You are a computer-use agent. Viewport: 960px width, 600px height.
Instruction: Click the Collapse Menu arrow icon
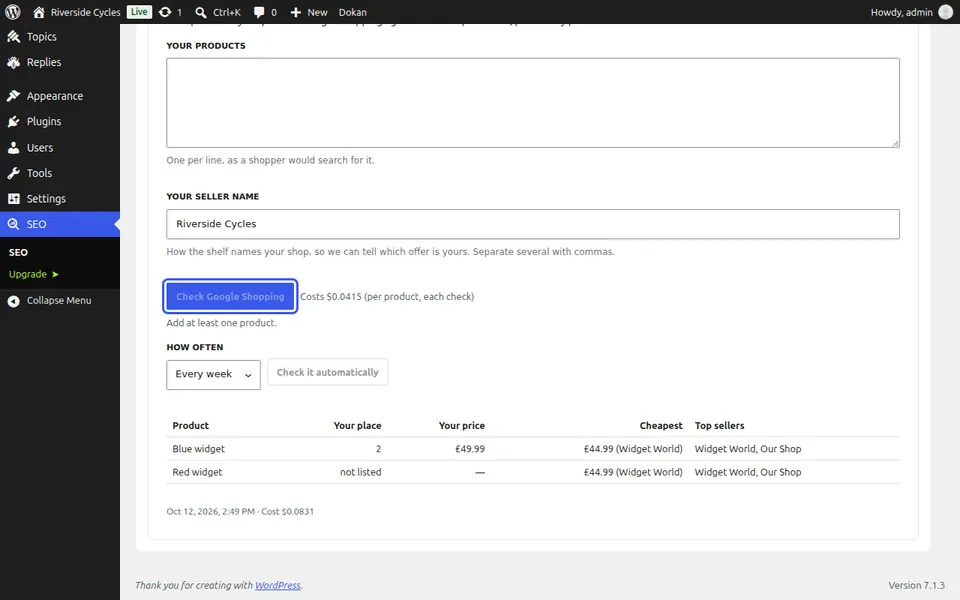click(13, 301)
